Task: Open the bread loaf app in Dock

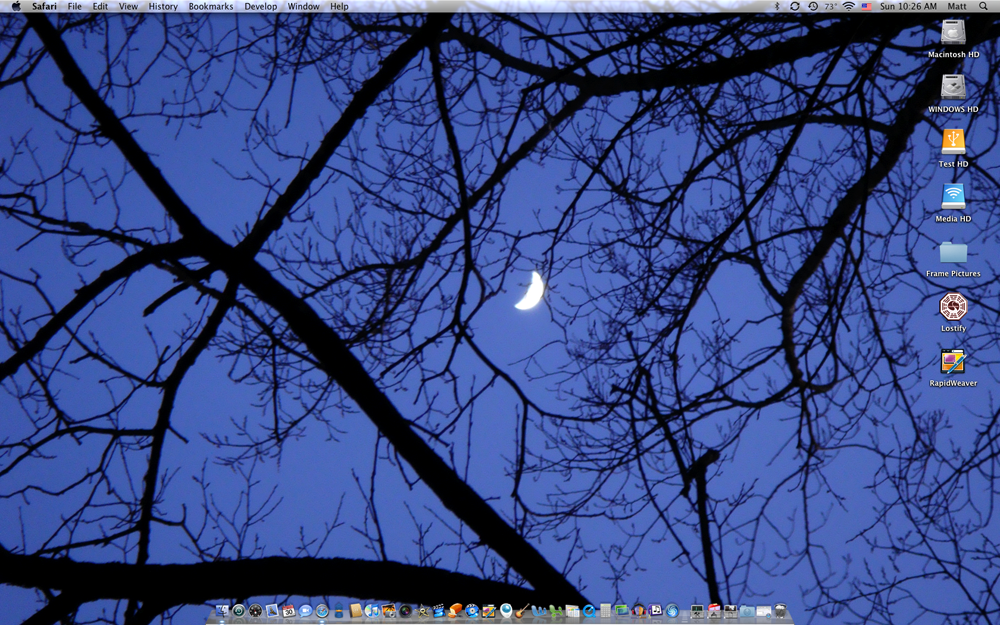Action: pos(455,611)
